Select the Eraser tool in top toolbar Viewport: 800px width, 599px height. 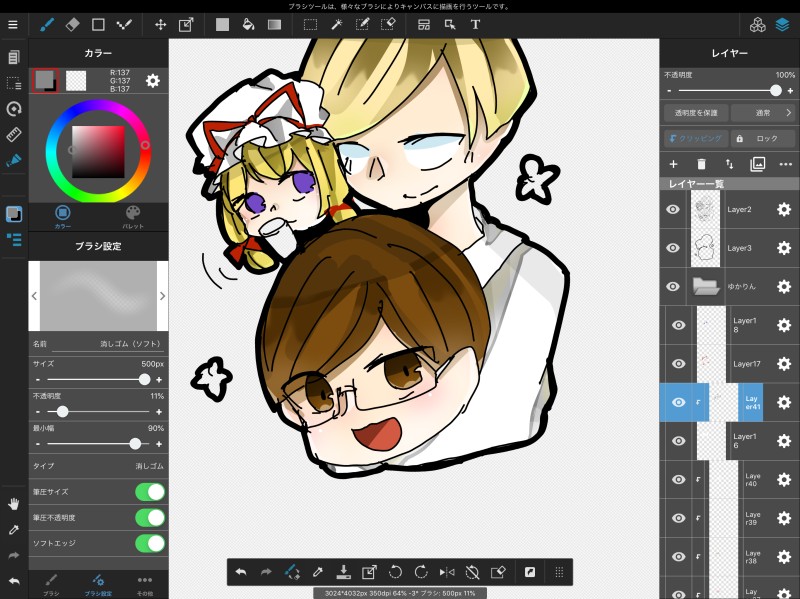pyautogui.click(x=72, y=24)
